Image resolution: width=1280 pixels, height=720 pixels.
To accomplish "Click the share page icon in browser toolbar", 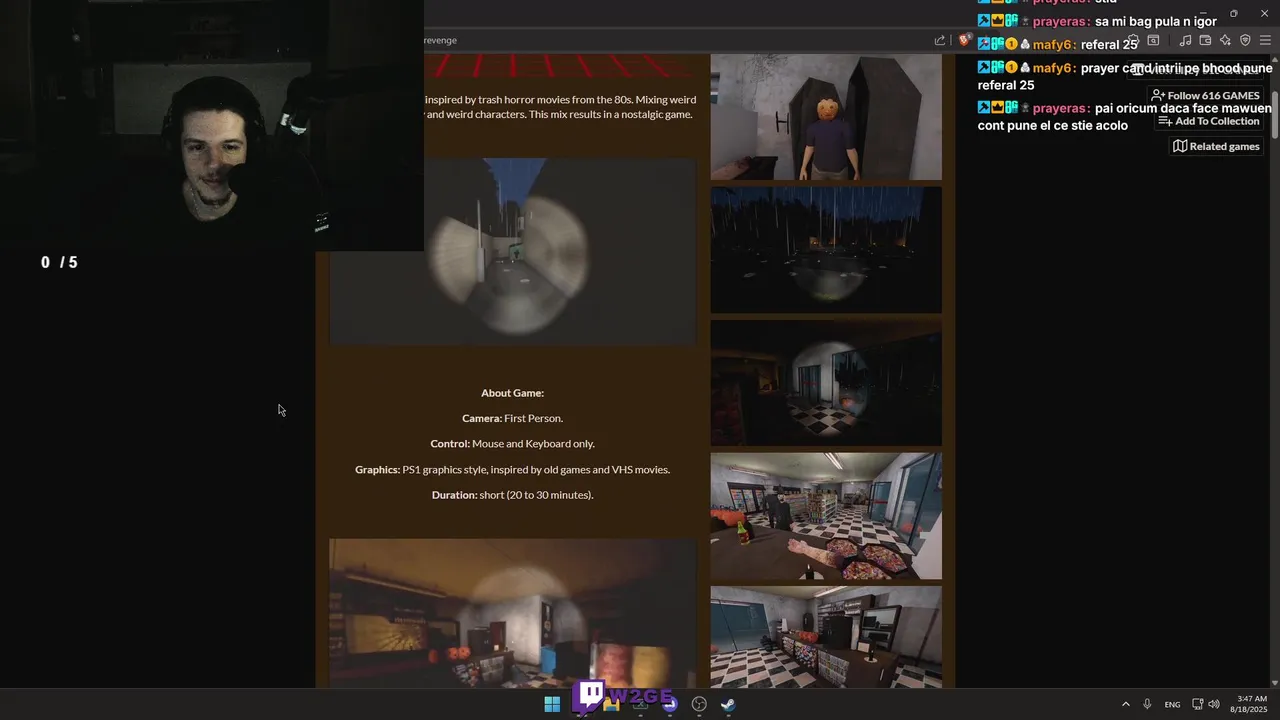I will 940,40.
